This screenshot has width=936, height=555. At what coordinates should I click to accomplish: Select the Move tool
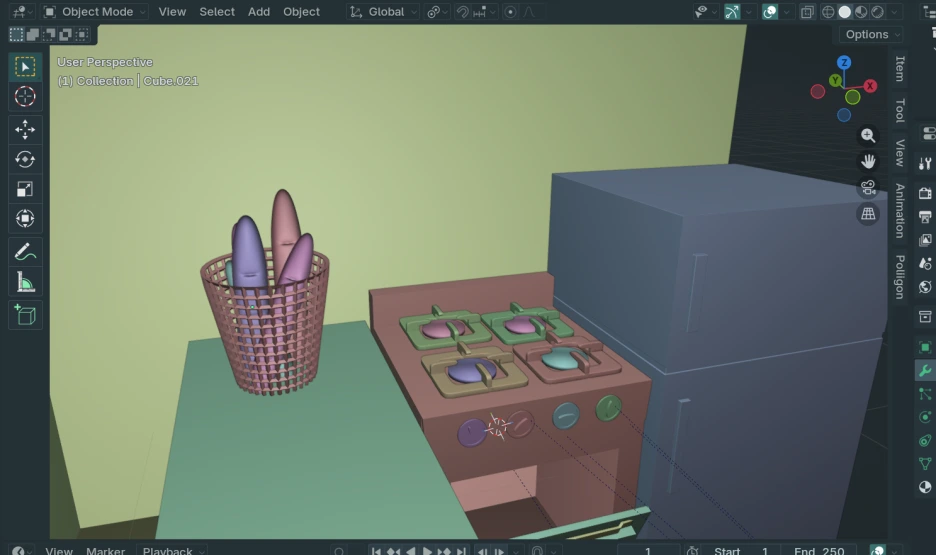(25, 130)
